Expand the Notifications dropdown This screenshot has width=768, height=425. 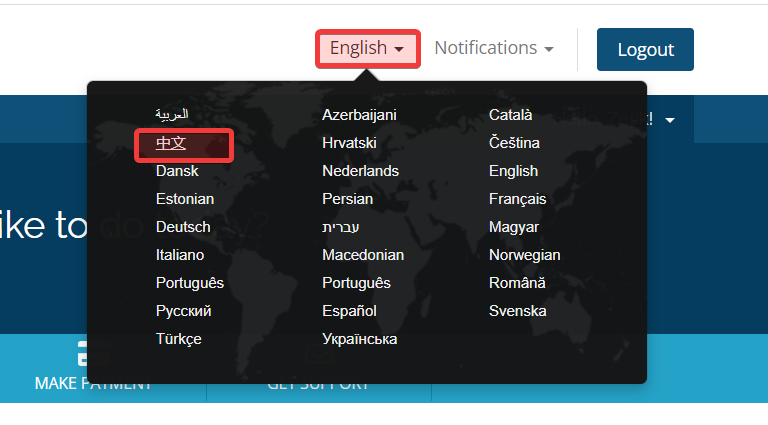pos(494,48)
